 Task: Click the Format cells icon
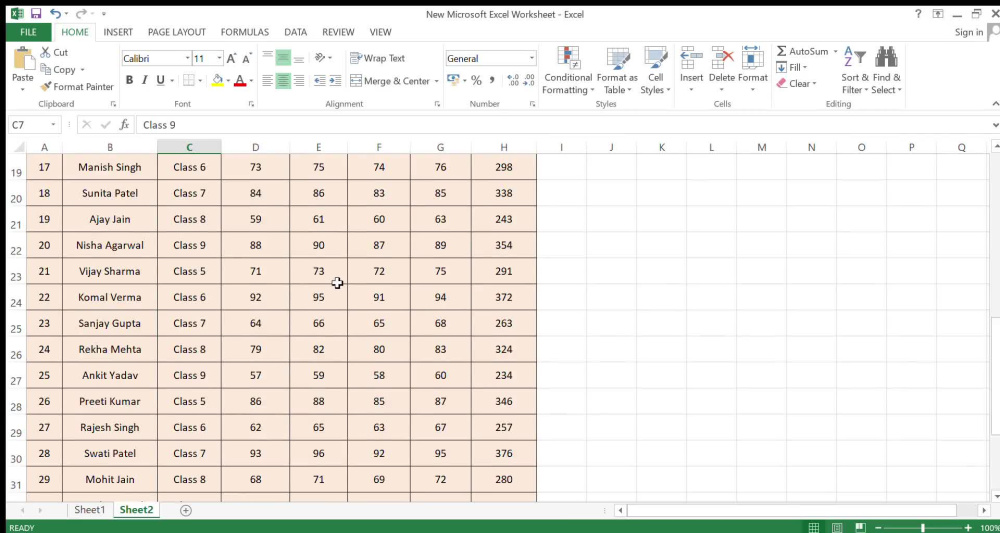pyautogui.click(x=753, y=57)
